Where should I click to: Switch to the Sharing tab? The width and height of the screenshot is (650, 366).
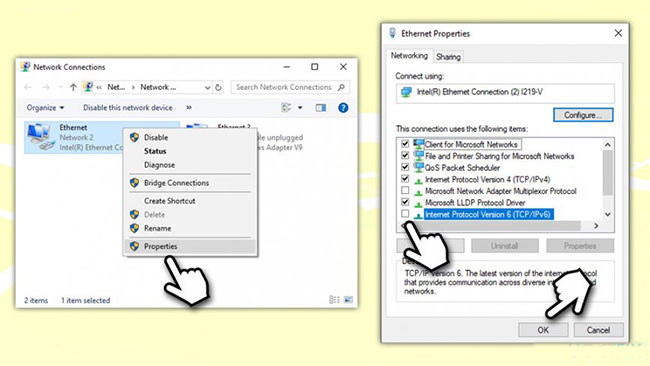pyautogui.click(x=448, y=57)
